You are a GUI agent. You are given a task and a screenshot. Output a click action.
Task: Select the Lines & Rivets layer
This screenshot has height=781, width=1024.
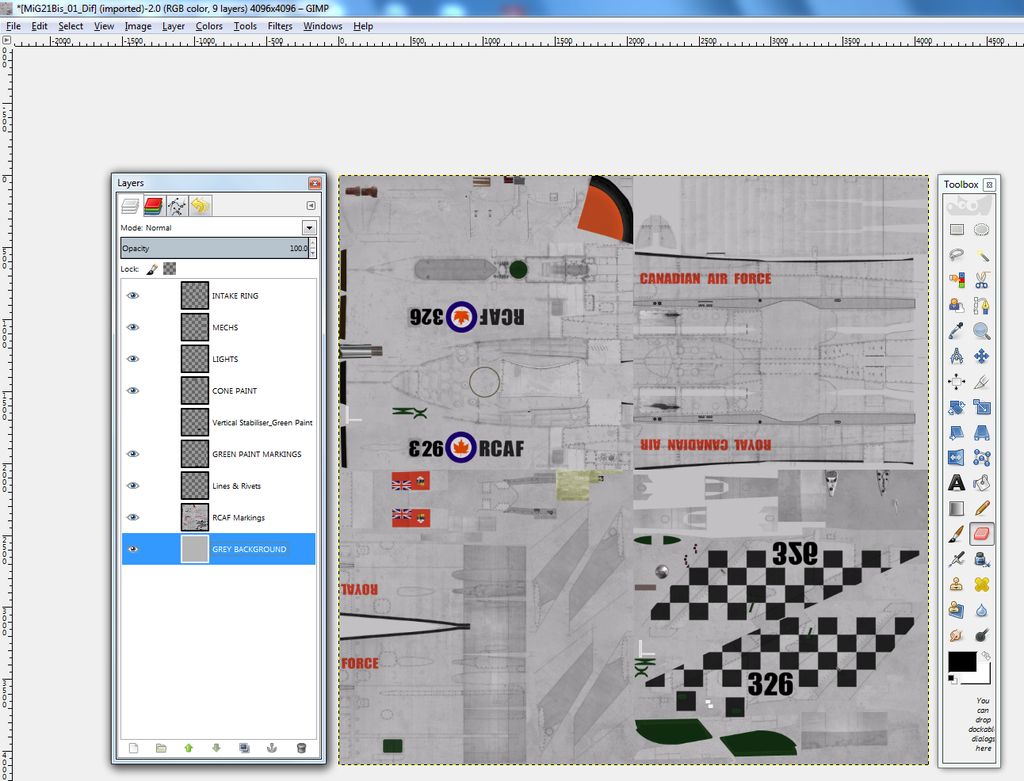coord(236,486)
